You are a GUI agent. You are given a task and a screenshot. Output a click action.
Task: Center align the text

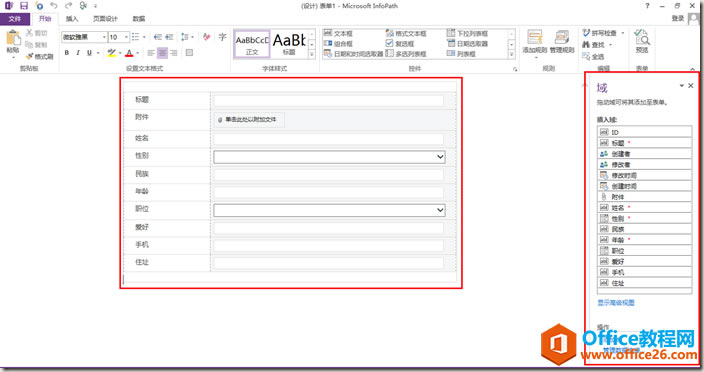[163, 53]
